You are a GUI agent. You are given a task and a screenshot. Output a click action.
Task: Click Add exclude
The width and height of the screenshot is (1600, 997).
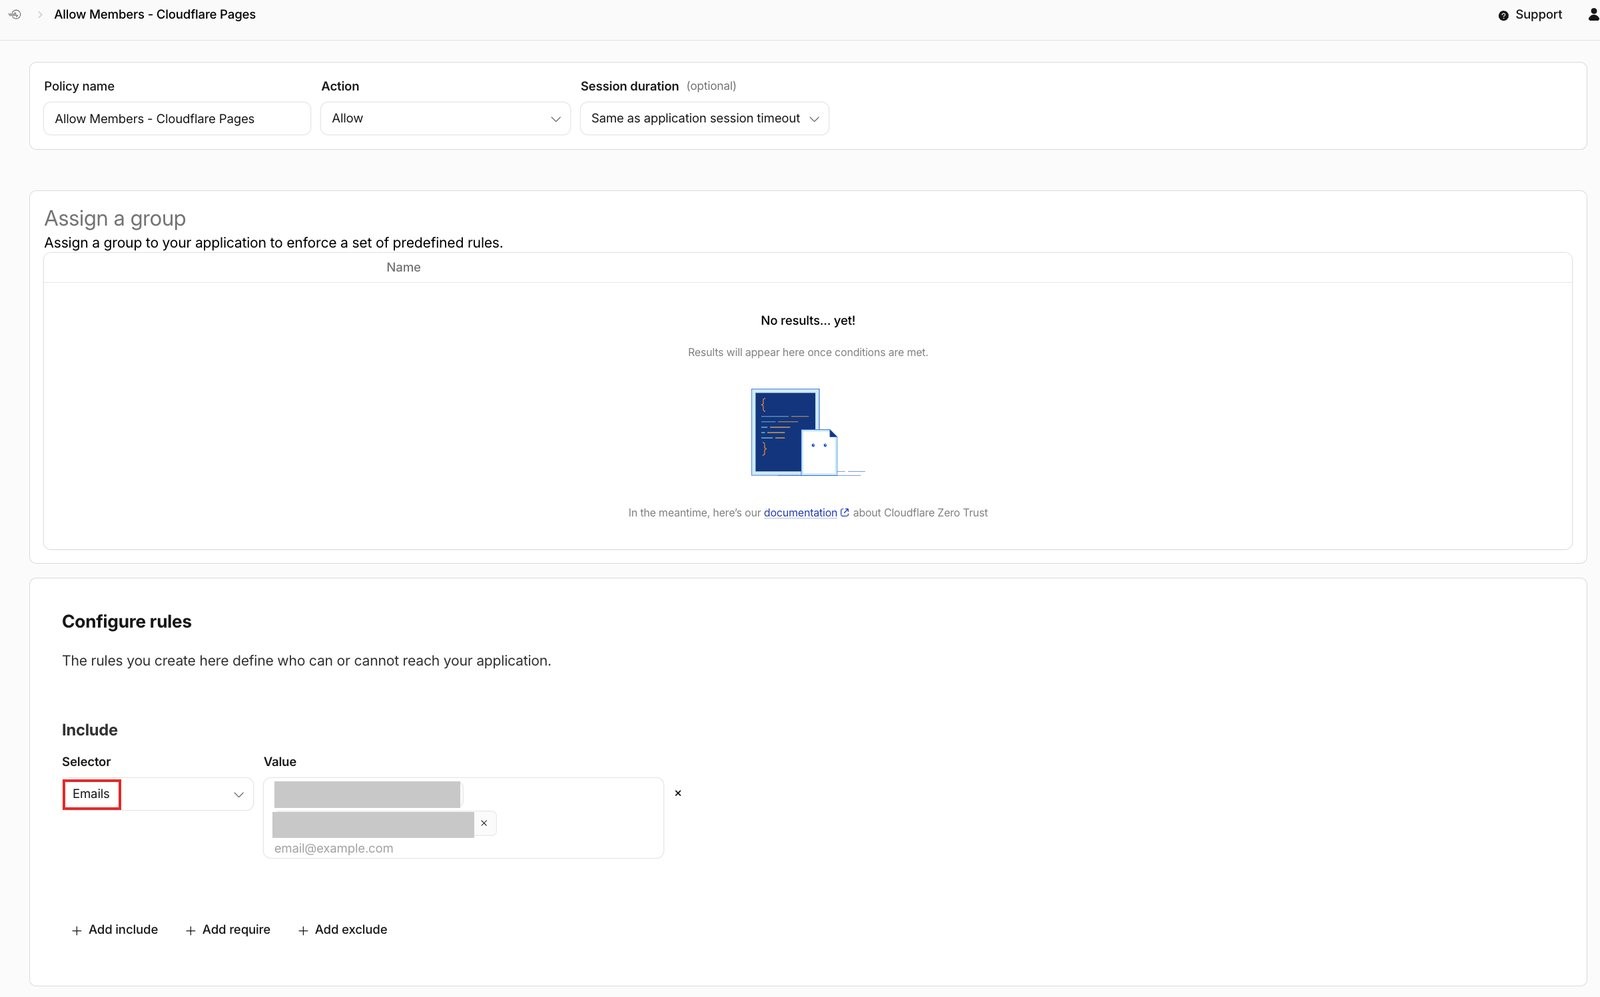click(x=342, y=930)
